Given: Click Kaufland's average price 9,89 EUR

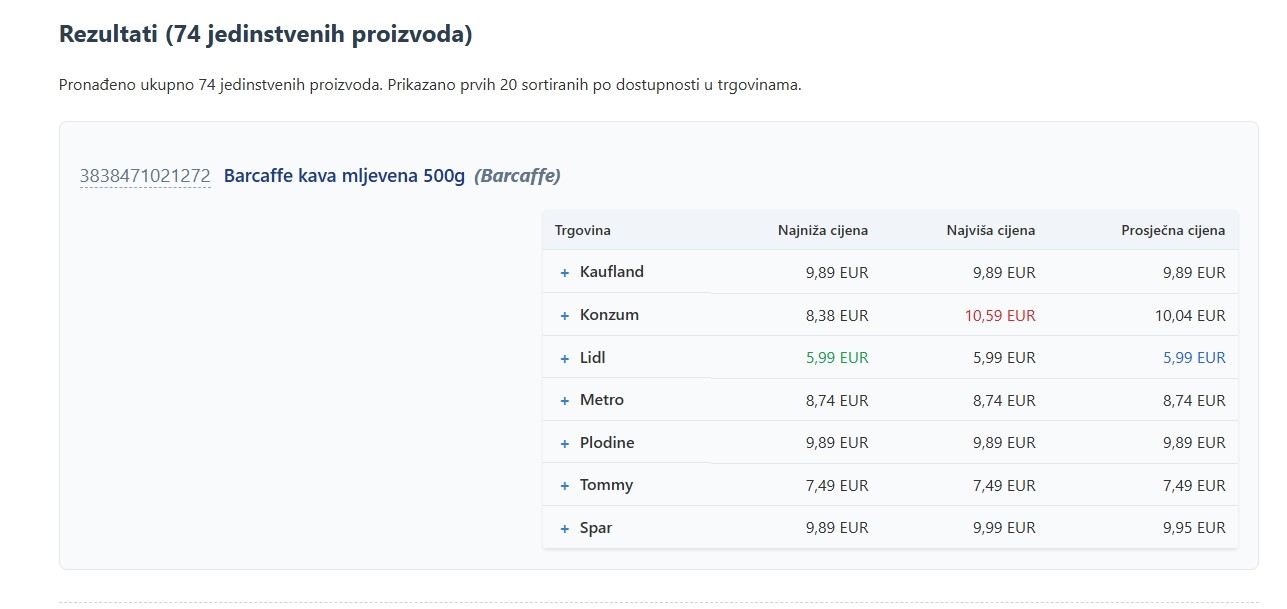Looking at the screenshot, I should click(1194, 272).
